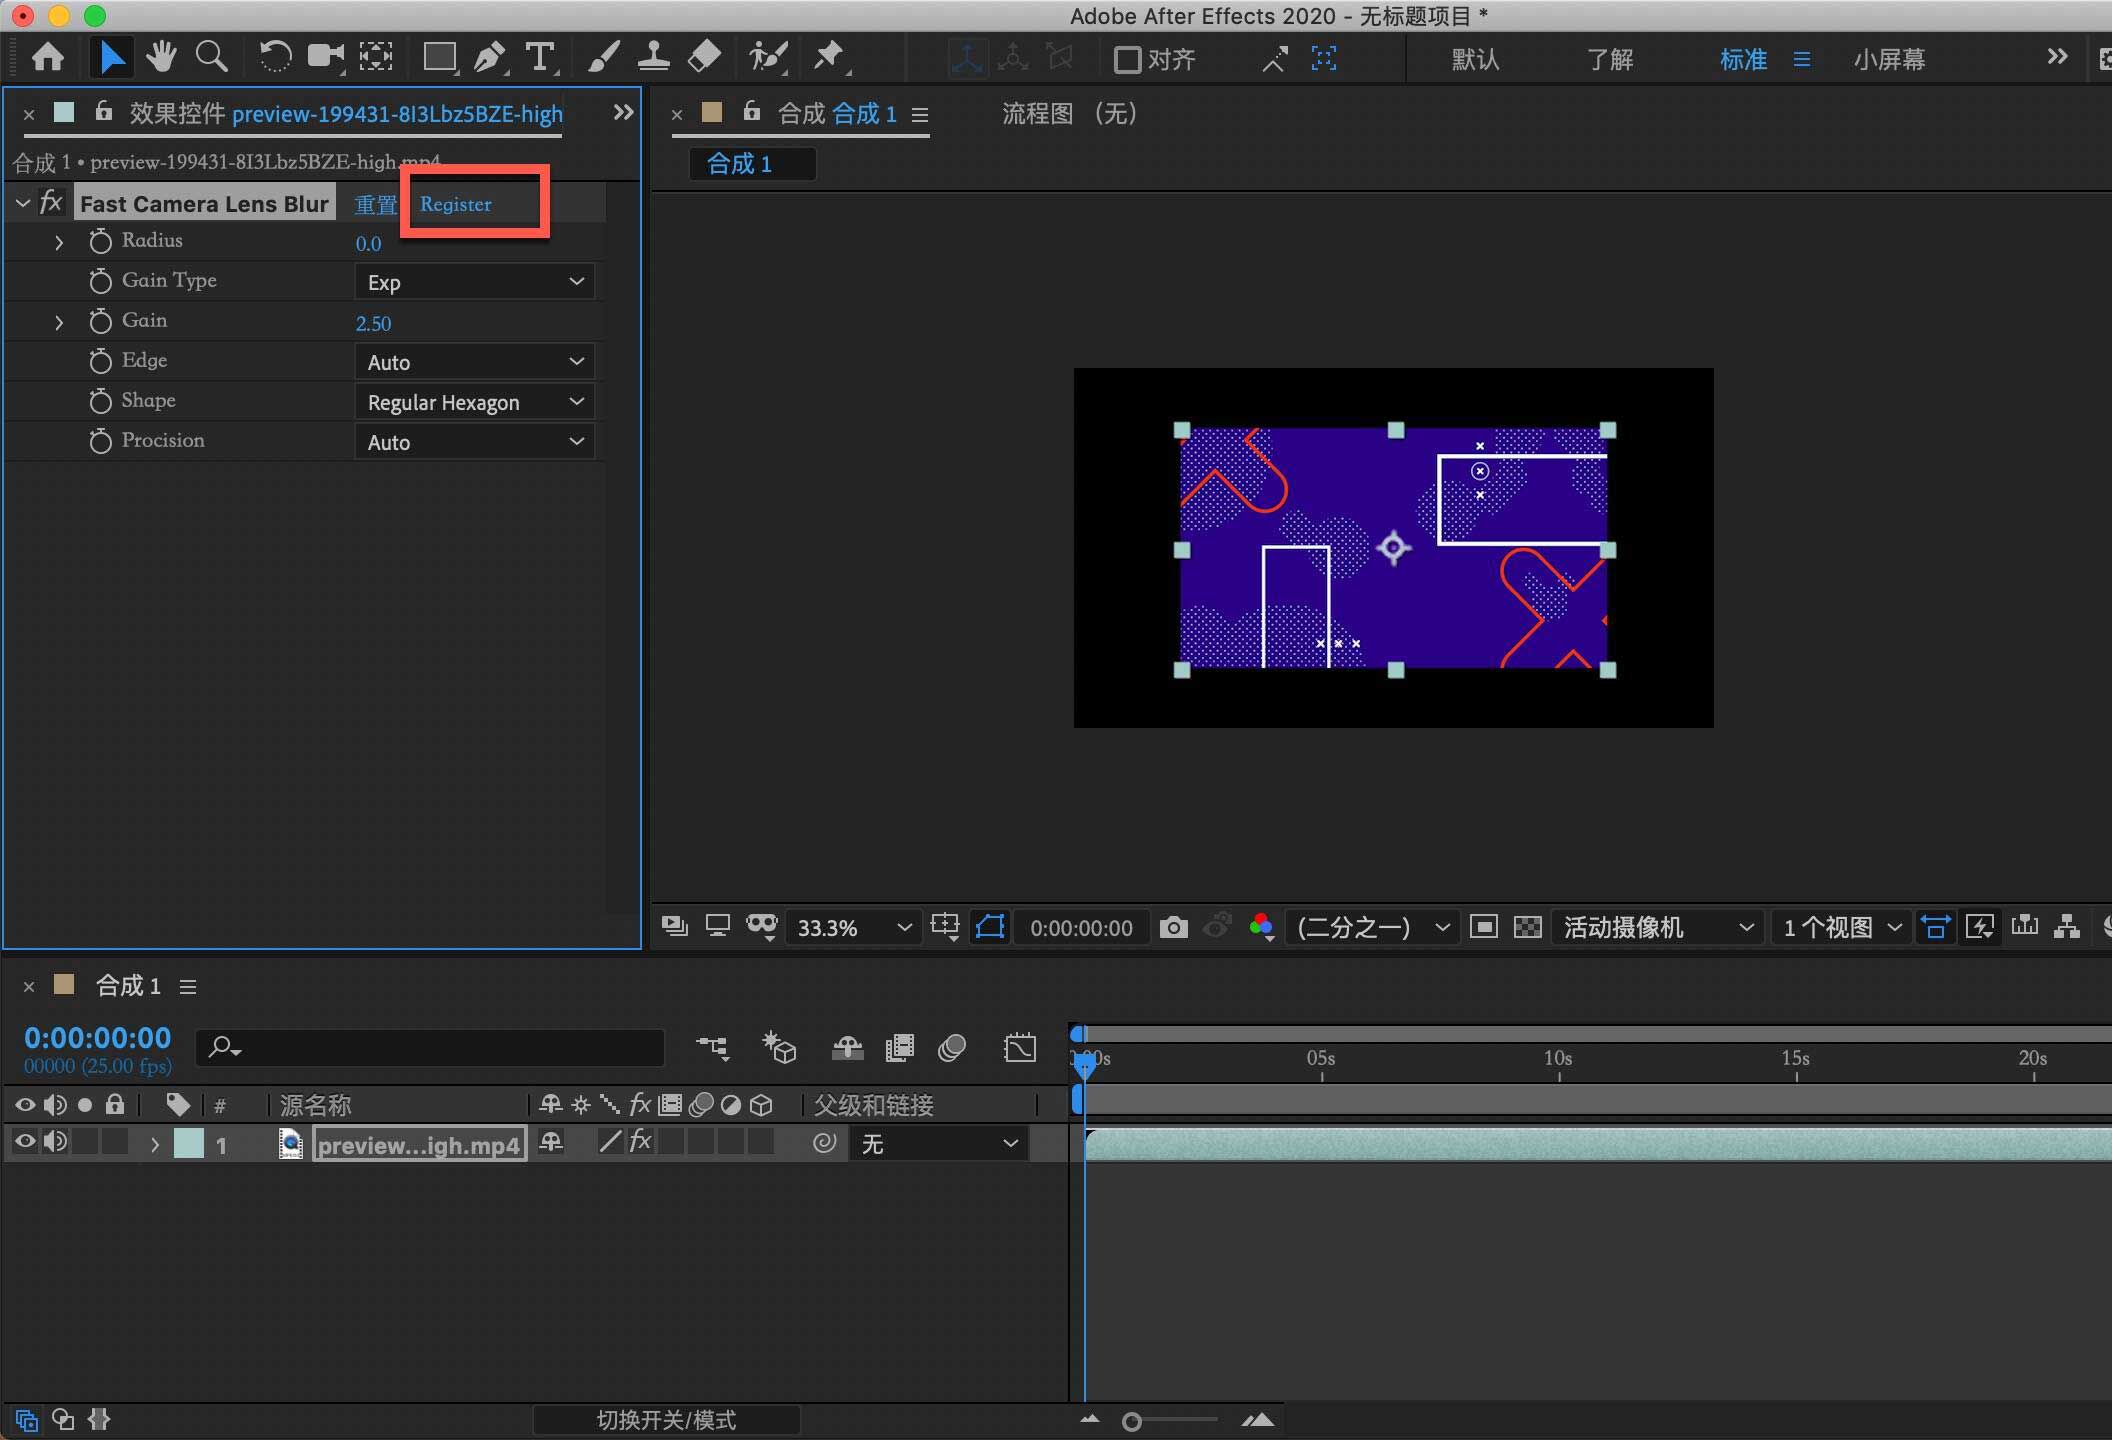
Task: Click the timeline search field
Action: (430, 1047)
